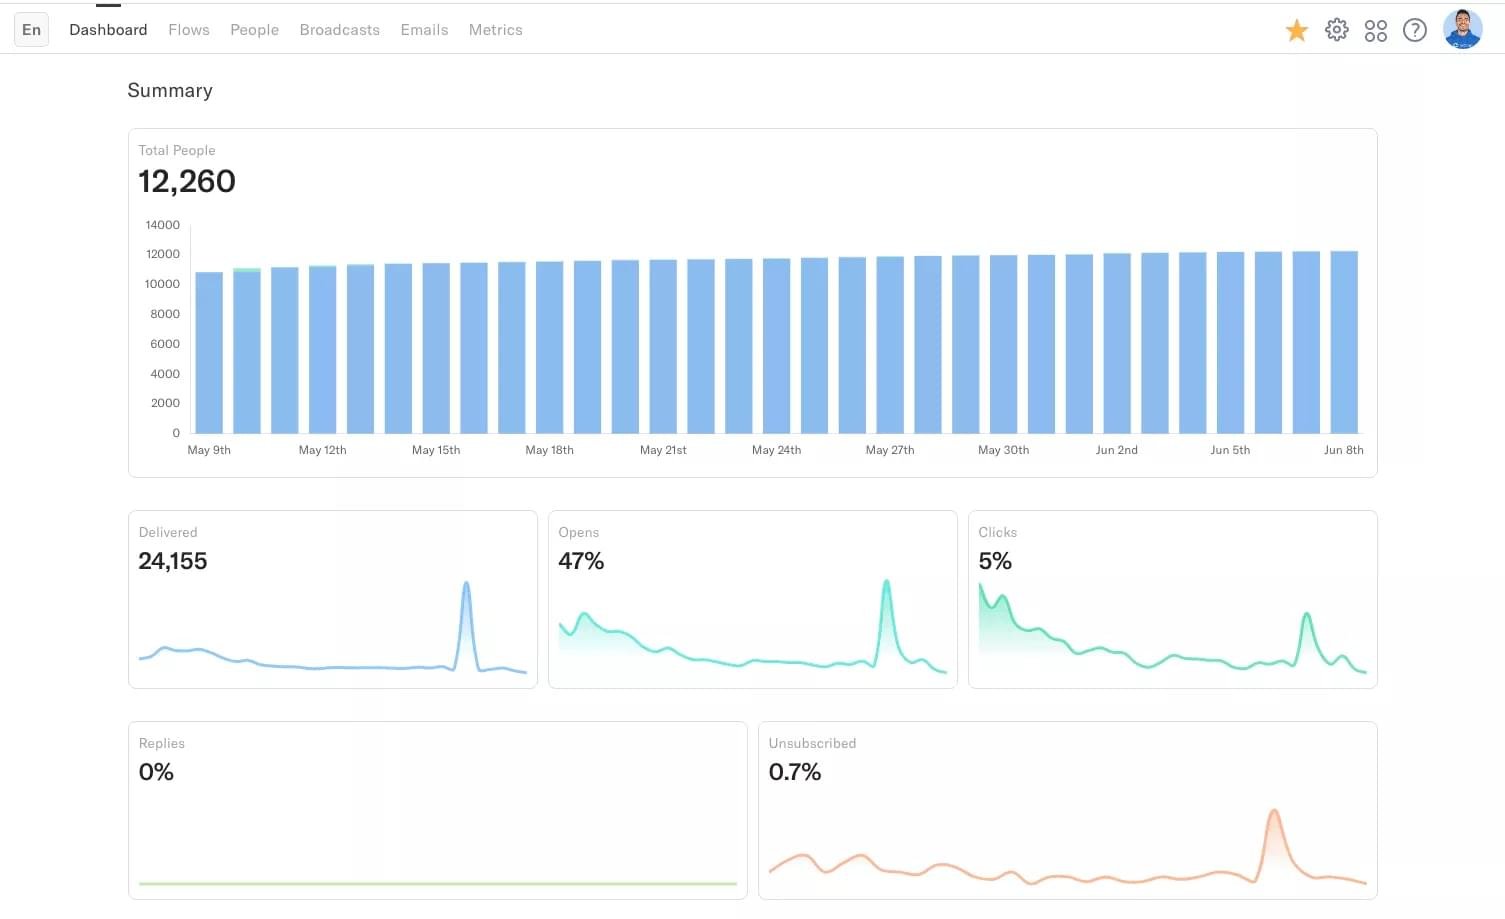1505x919 pixels.
Task: Switch to the Dashboard tab
Action: coord(108,30)
